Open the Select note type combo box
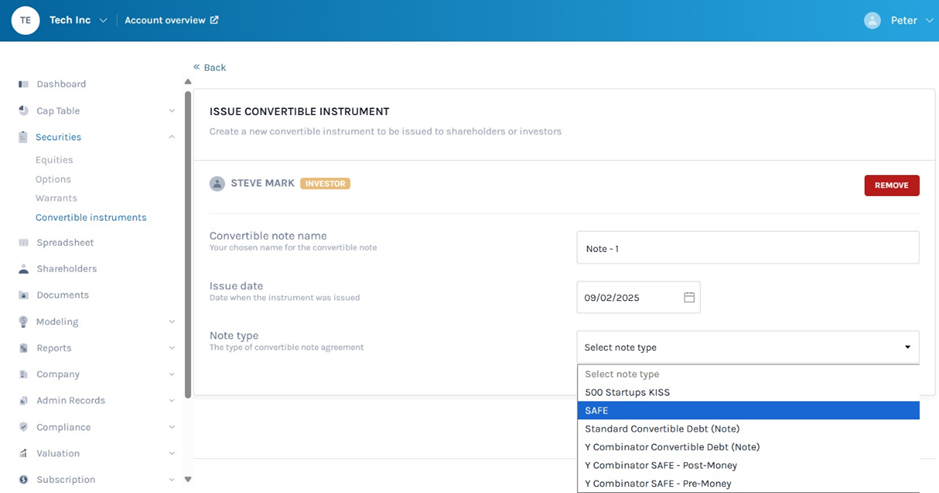The image size is (939, 493). click(x=747, y=347)
